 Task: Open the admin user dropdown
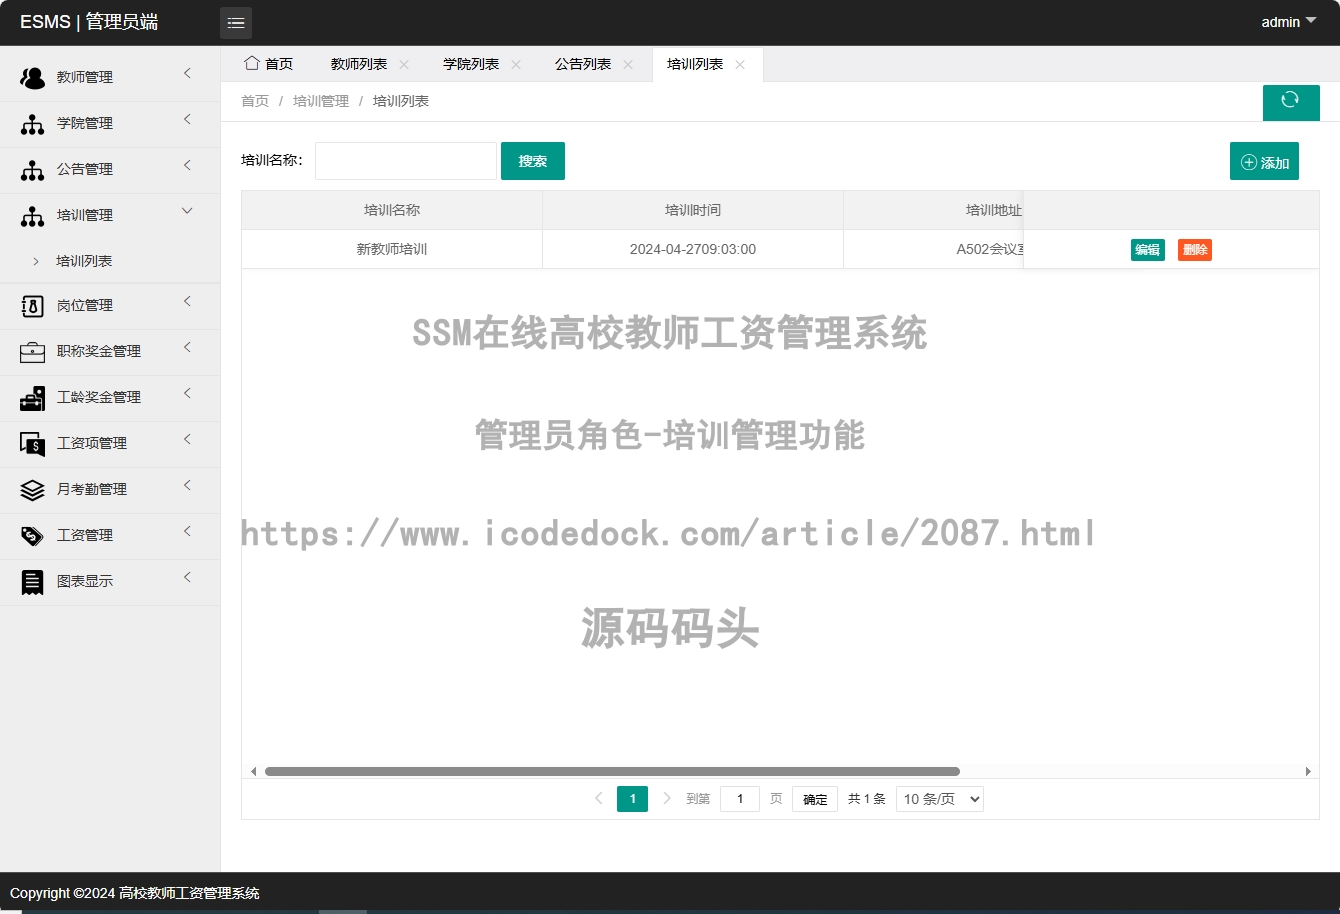tap(1289, 22)
